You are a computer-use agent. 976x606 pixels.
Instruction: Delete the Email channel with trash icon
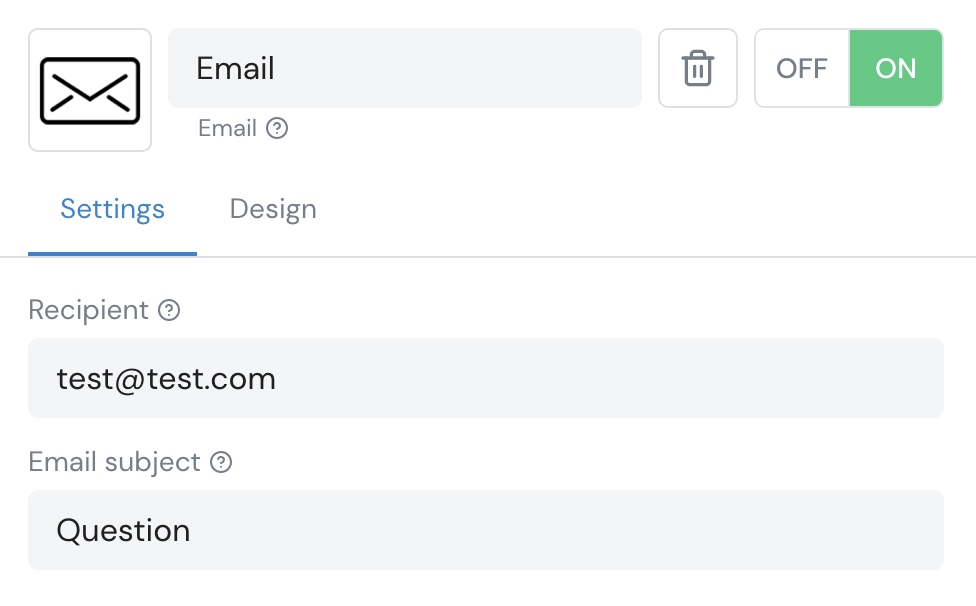(697, 68)
